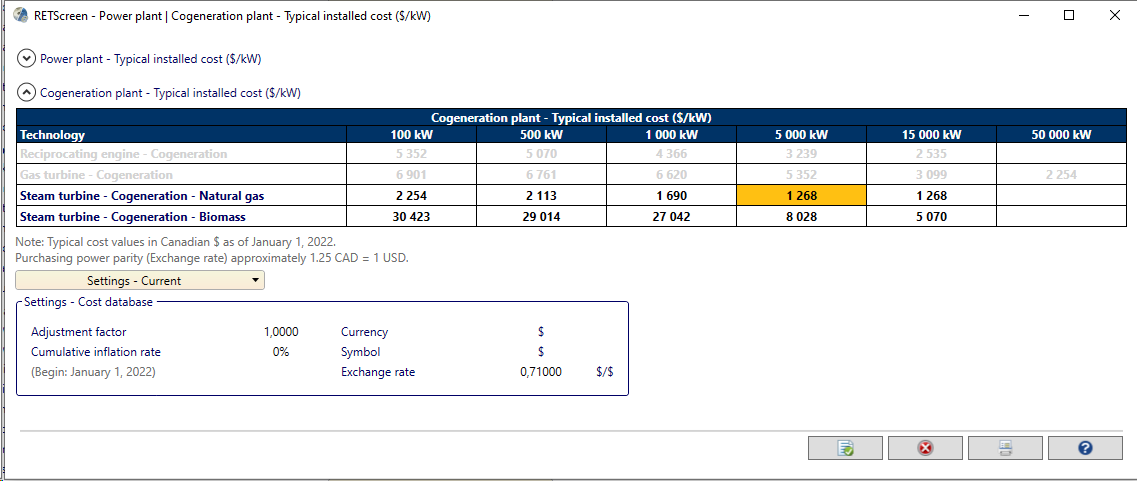Maximize the RETScreen window

pos(1069,15)
